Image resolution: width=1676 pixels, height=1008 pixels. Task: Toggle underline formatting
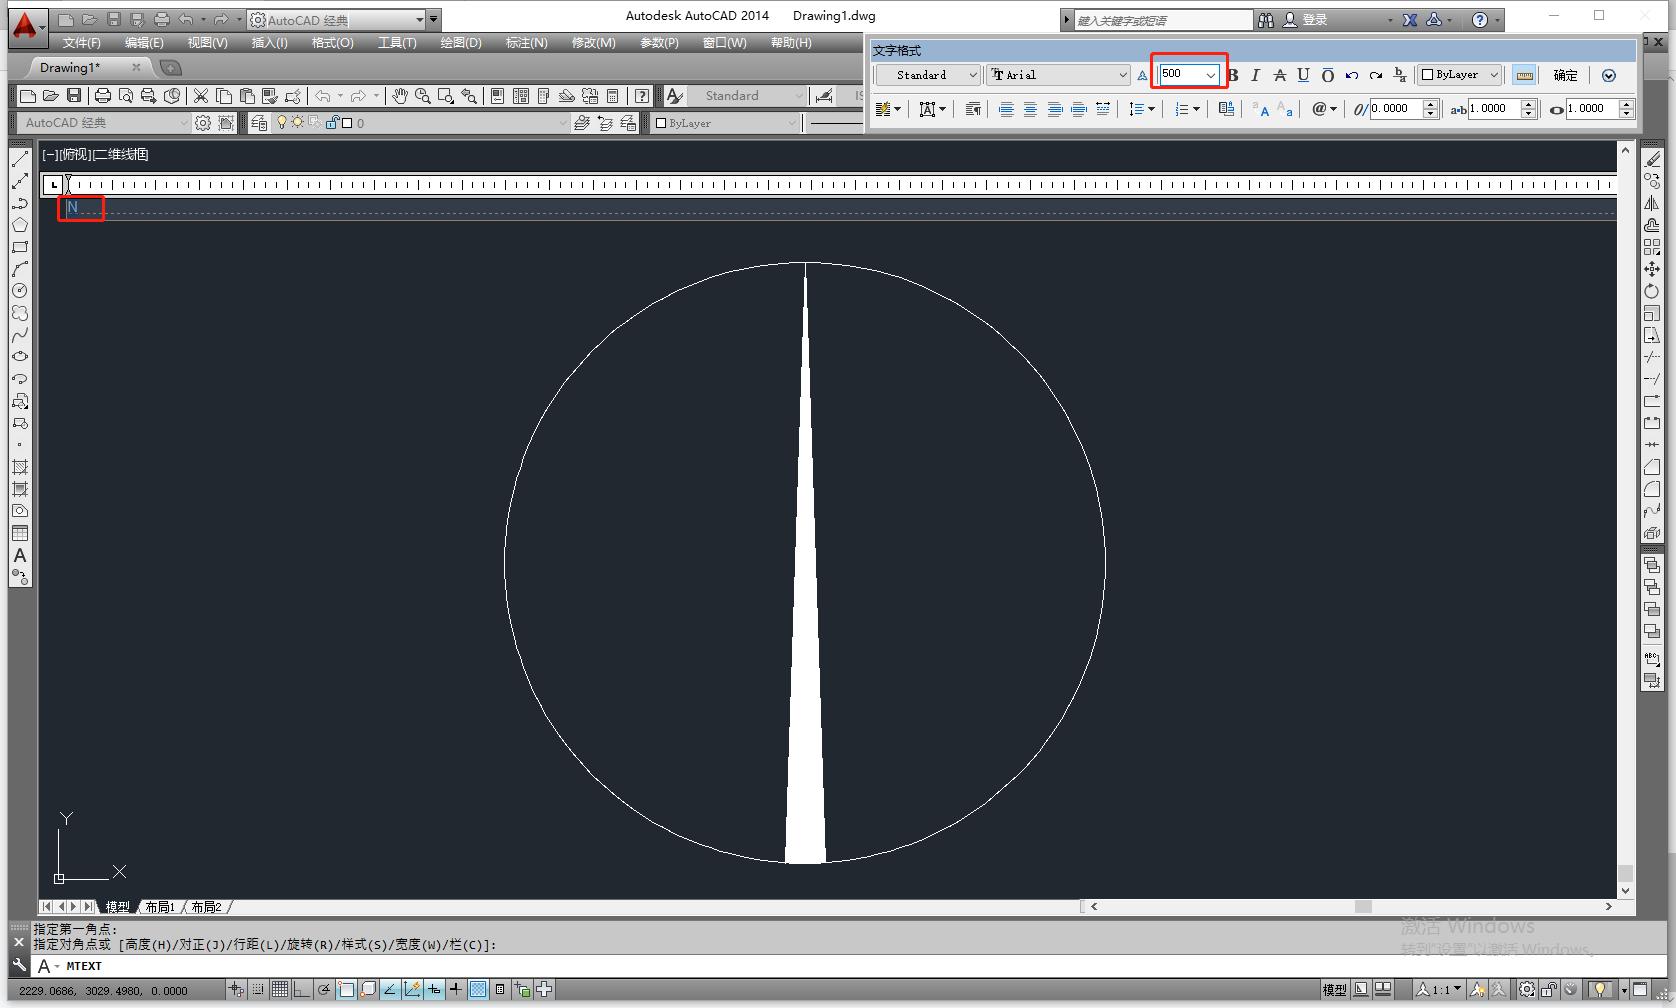[1302, 74]
